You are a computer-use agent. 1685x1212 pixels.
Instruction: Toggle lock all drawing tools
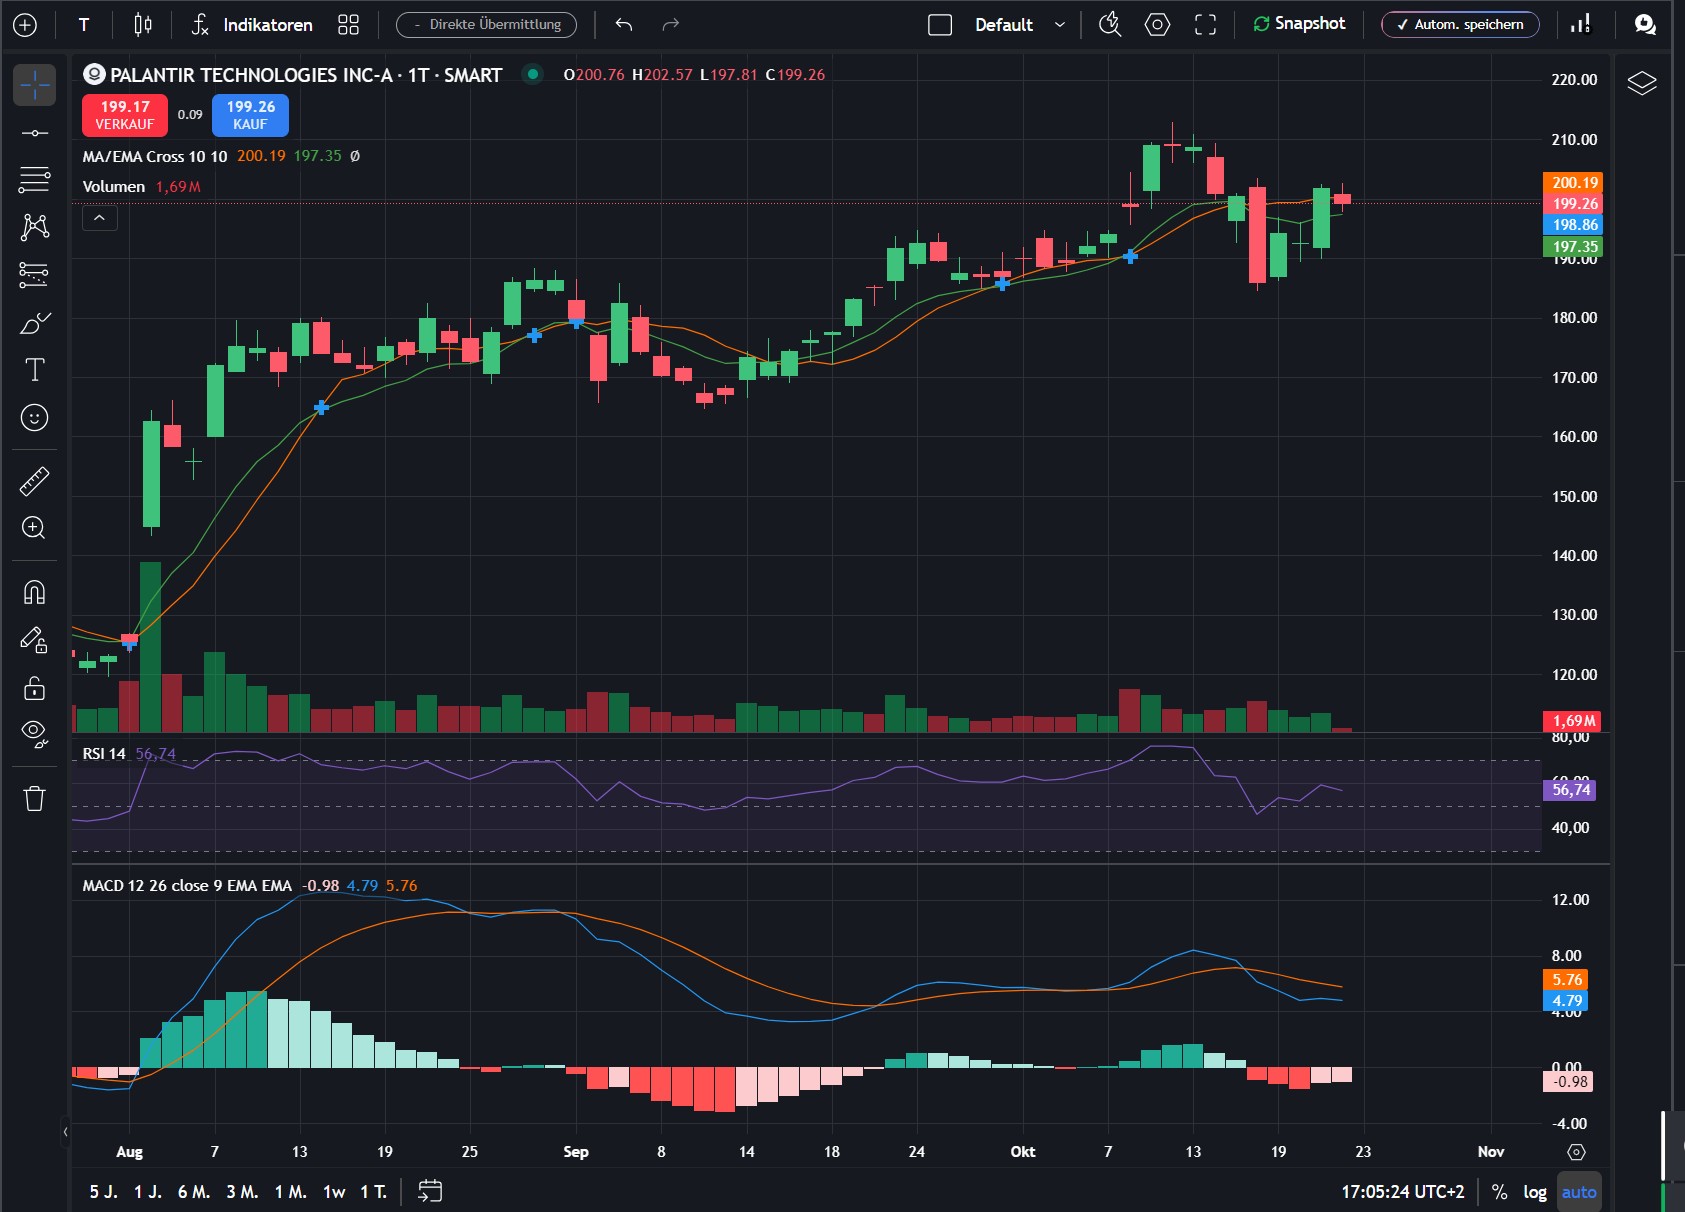point(34,688)
